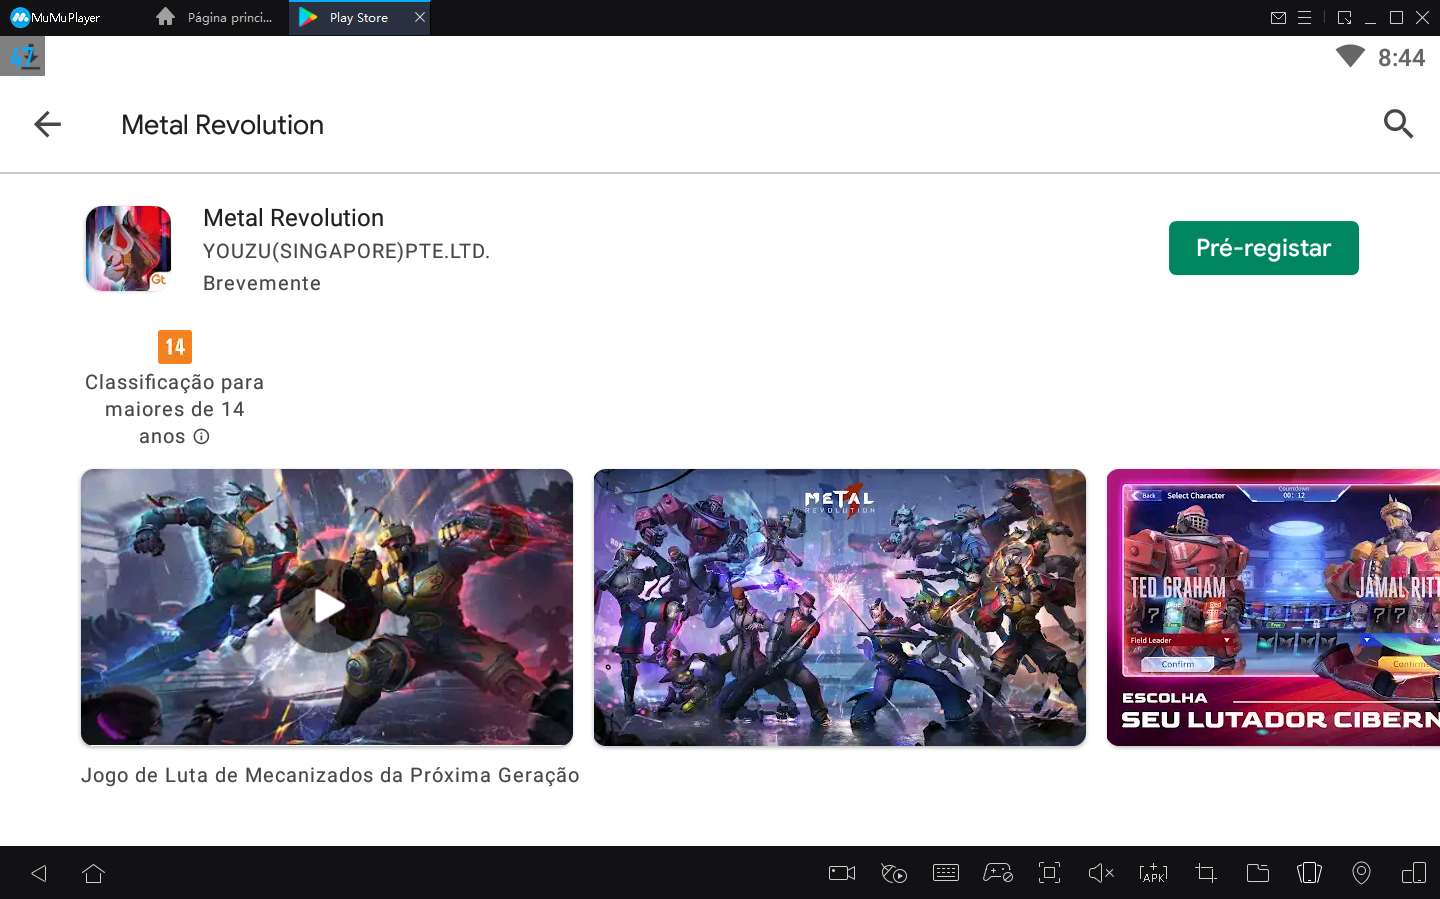This screenshot has width=1440, height=899.
Task: Click the install APK icon
Action: click(x=1153, y=873)
